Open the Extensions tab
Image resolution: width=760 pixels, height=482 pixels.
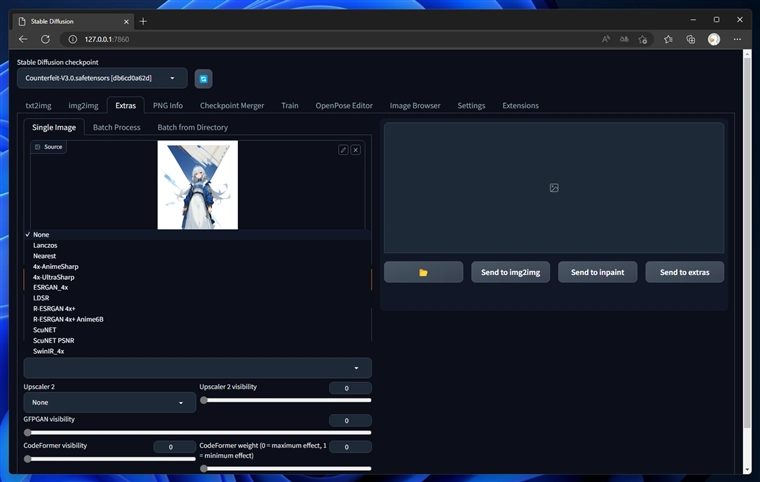(x=521, y=105)
